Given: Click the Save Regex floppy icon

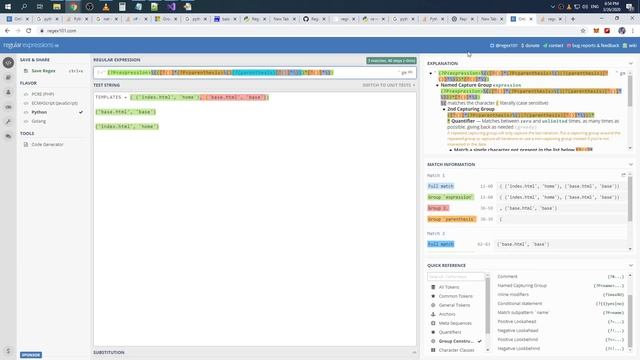Looking at the screenshot, I should [26, 71].
